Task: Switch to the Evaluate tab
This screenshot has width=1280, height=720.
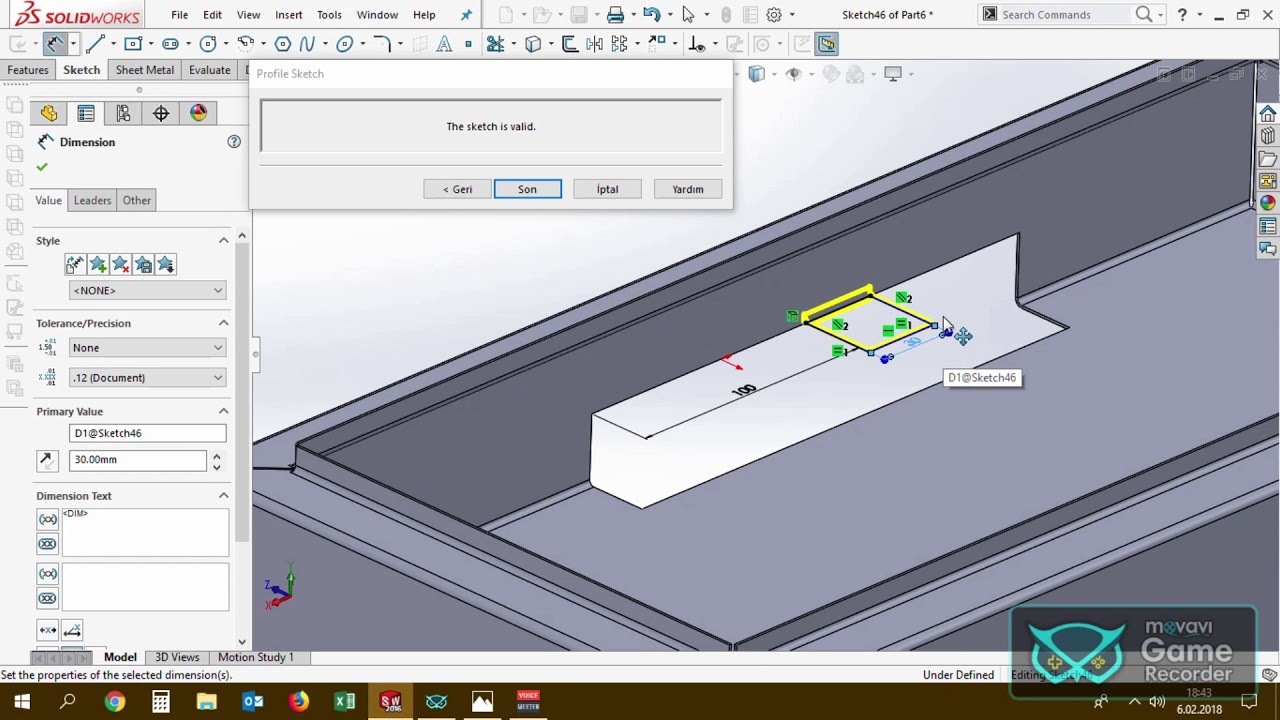Action: [x=209, y=70]
